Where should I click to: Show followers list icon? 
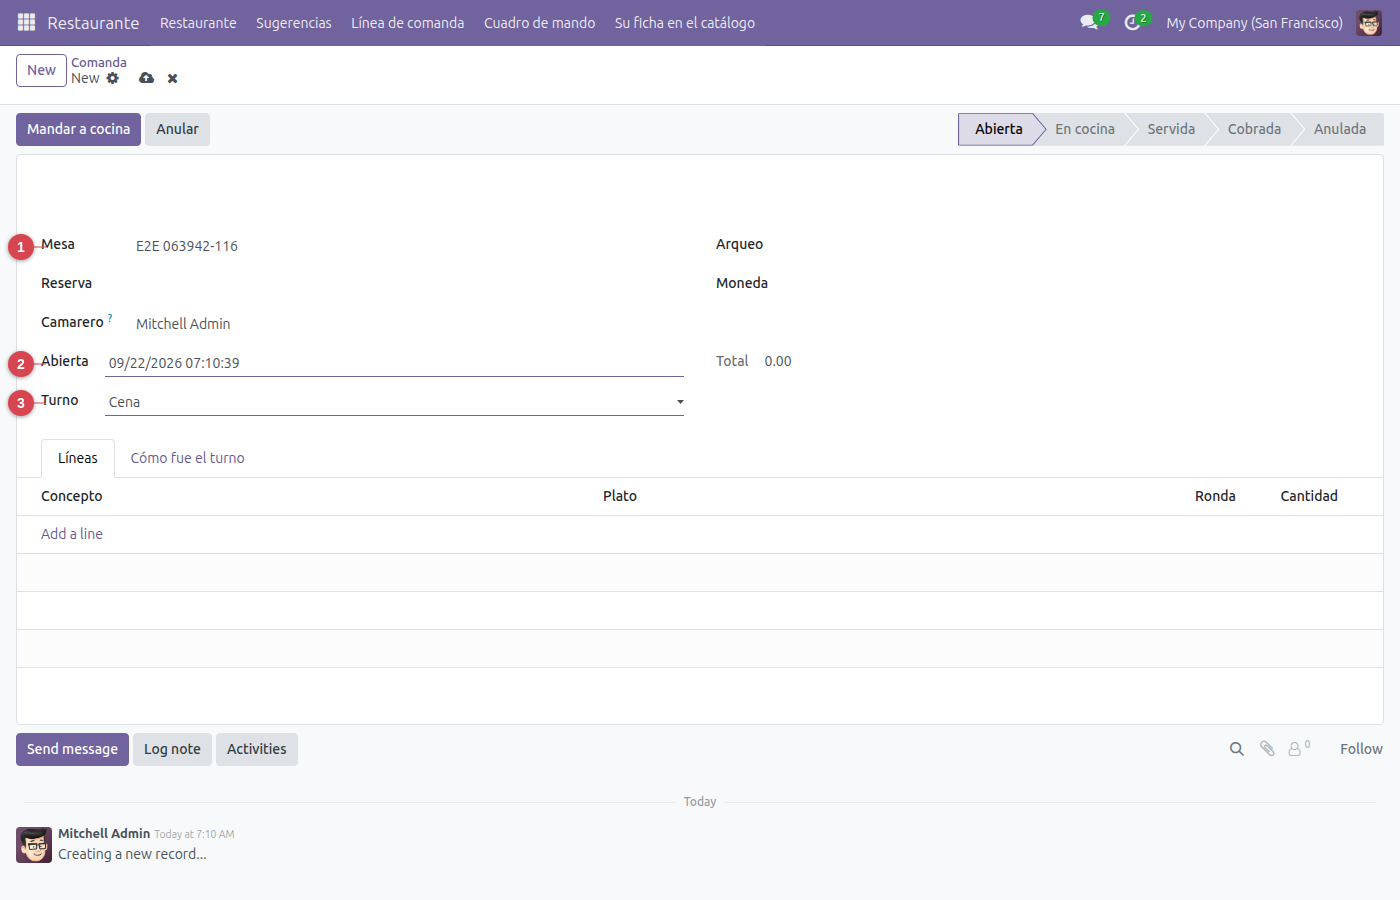(x=1298, y=748)
